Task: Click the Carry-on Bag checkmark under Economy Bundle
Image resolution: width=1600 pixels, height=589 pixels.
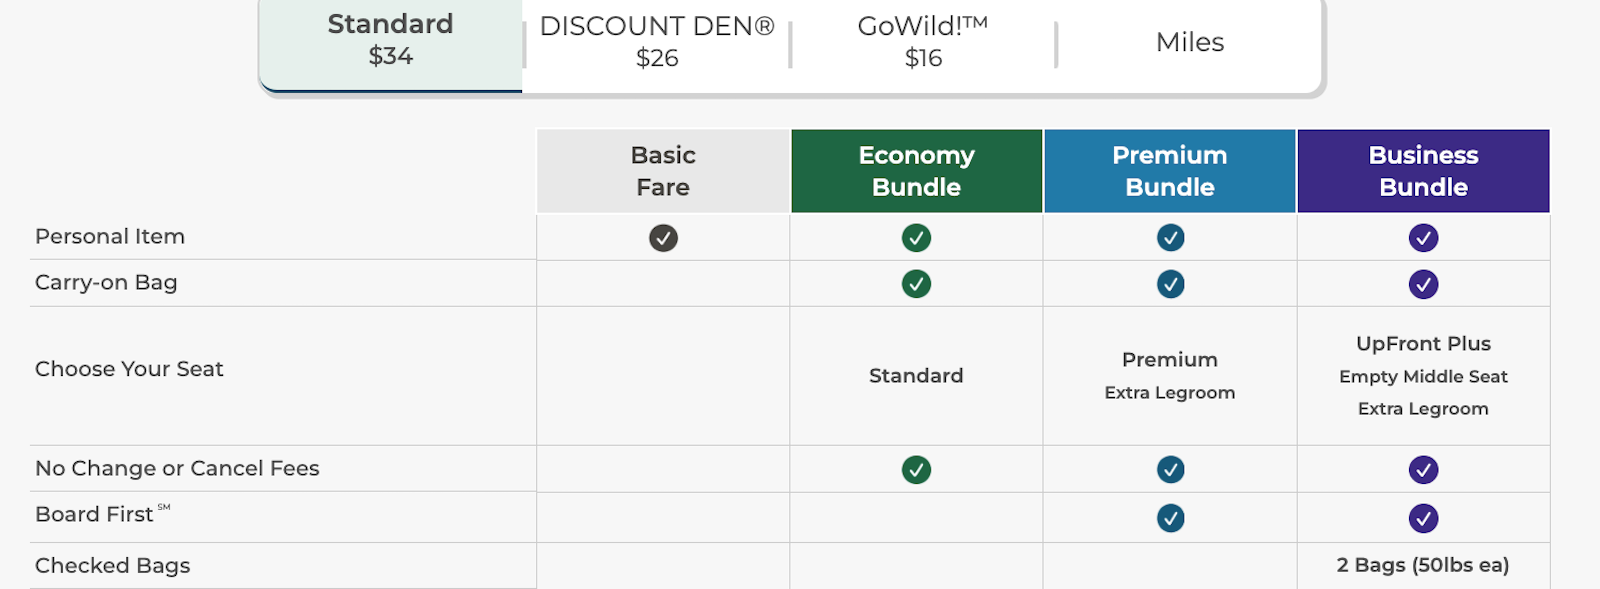Action: (915, 283)
